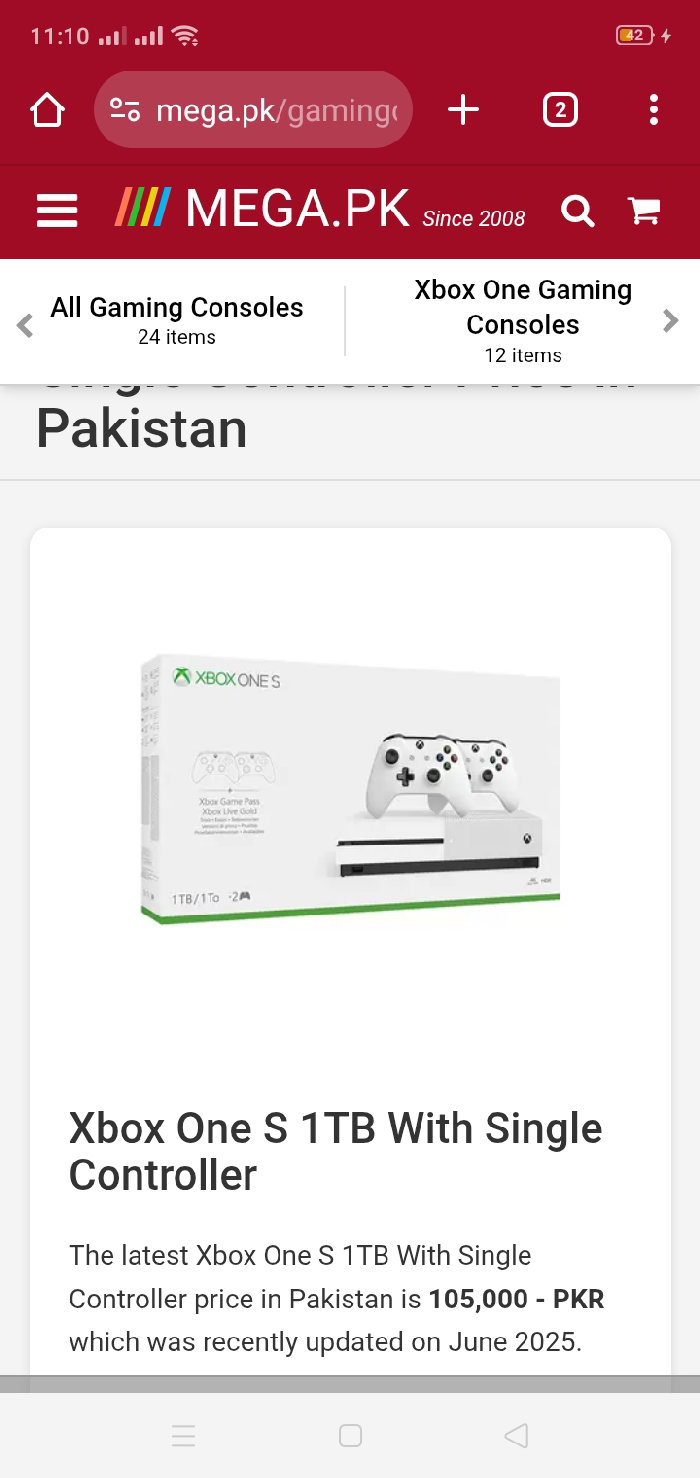The height and width of the screenshot is (1478, 700).
Task: Tap Android back triangle navigation button
Action: pyautogui.click(x=516, y=1436)
